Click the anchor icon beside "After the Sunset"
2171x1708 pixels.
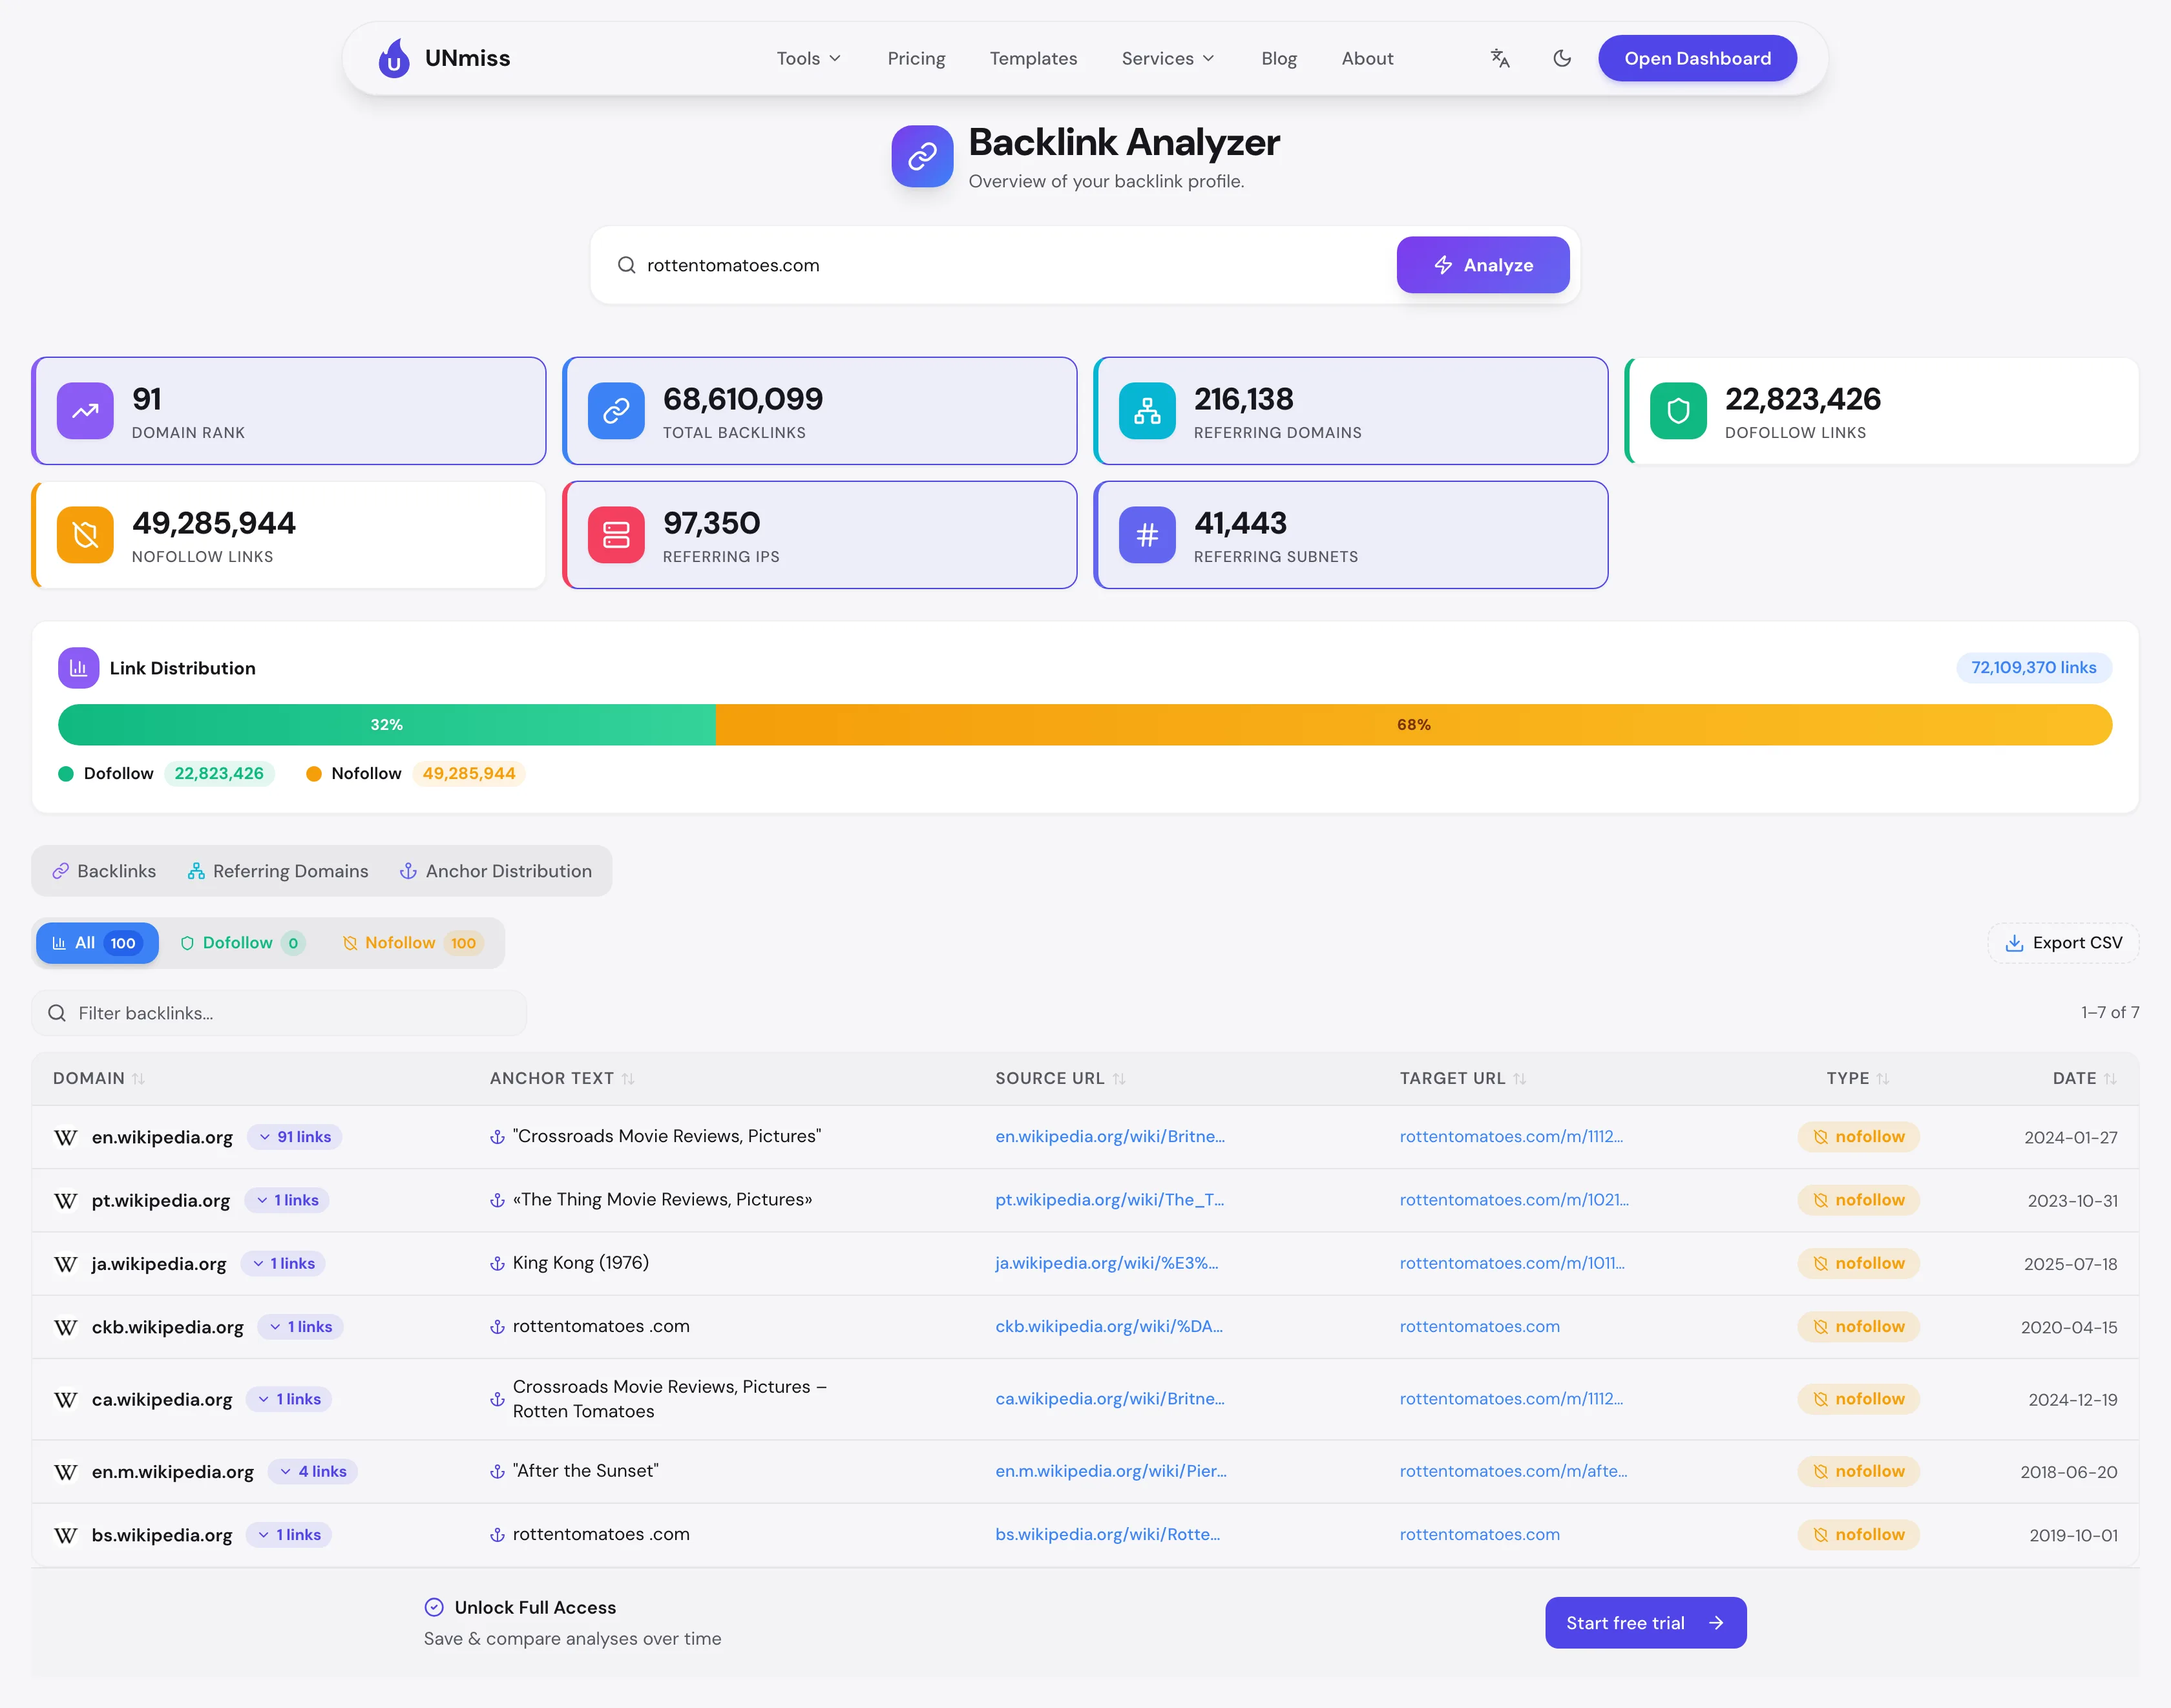coord(497,1472)
